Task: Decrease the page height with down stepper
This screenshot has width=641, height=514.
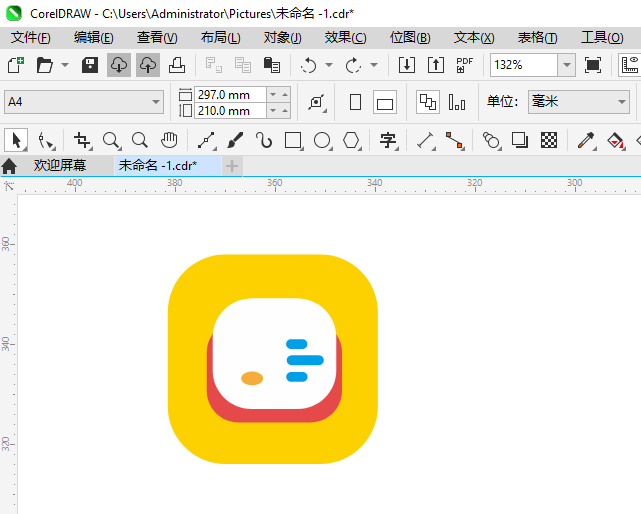Action: point(273,110)
